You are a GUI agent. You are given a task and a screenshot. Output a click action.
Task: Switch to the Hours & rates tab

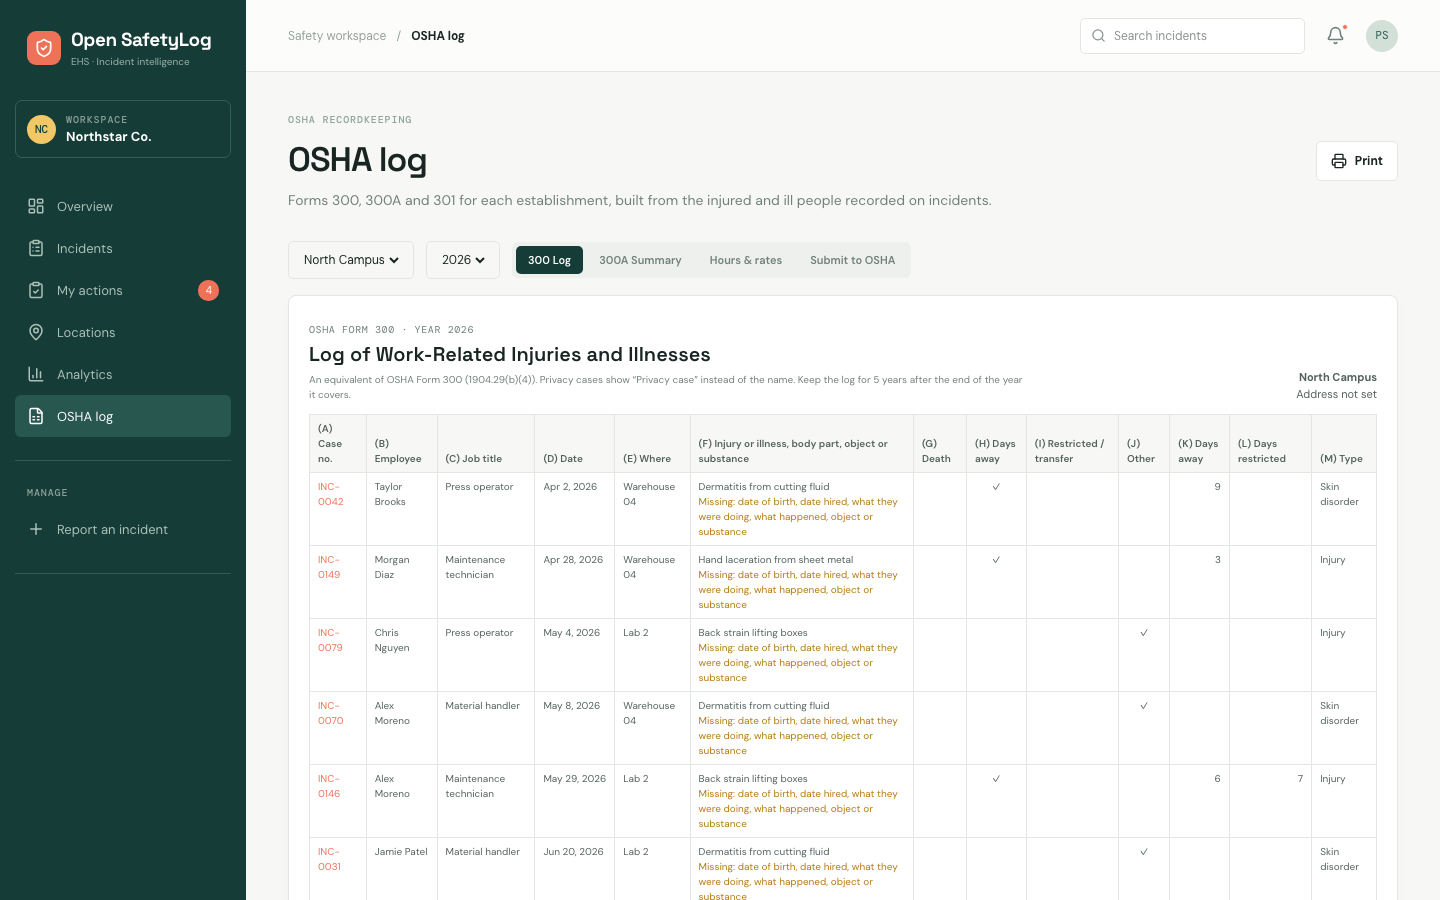(746, 260)
